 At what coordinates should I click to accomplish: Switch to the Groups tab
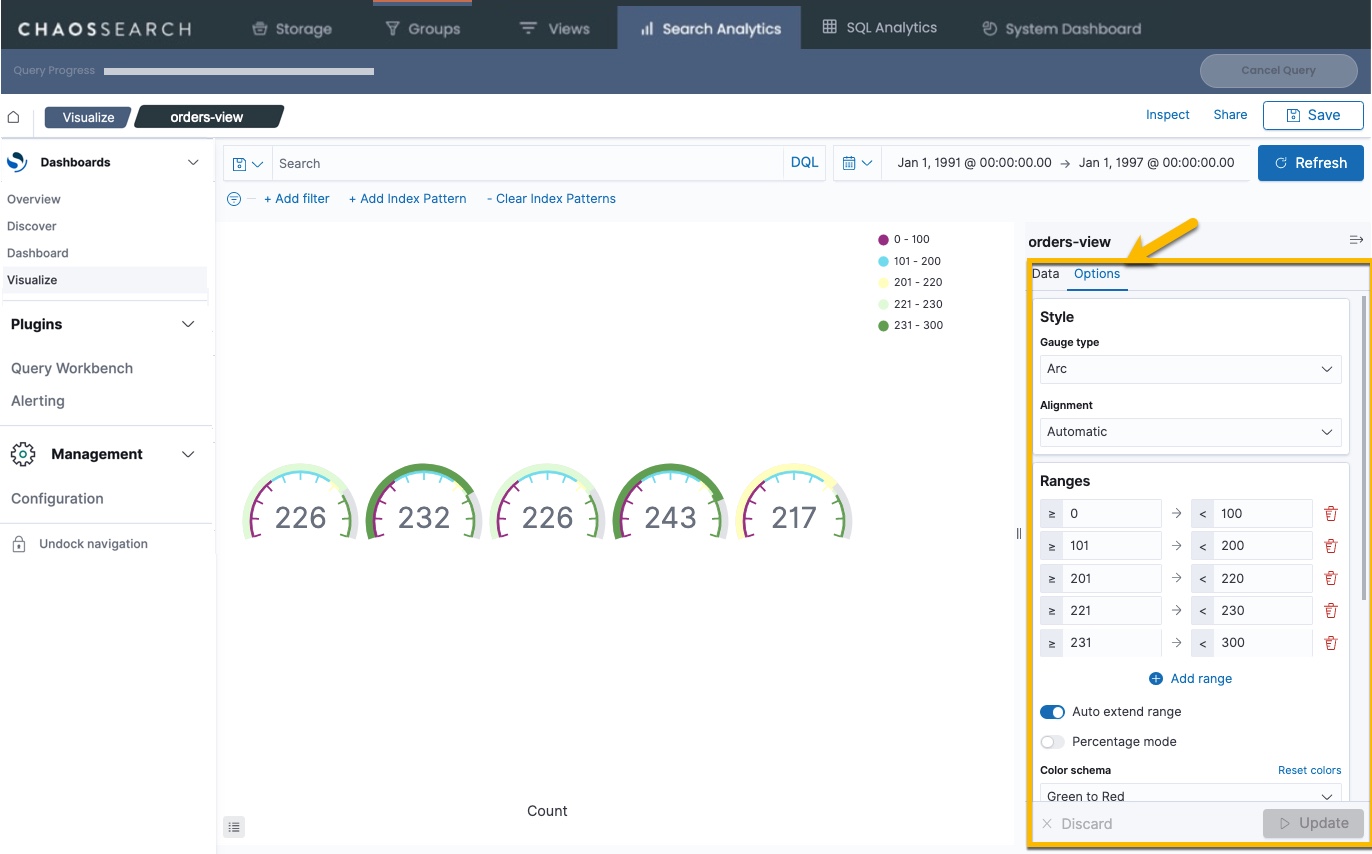tap(422, 29)
